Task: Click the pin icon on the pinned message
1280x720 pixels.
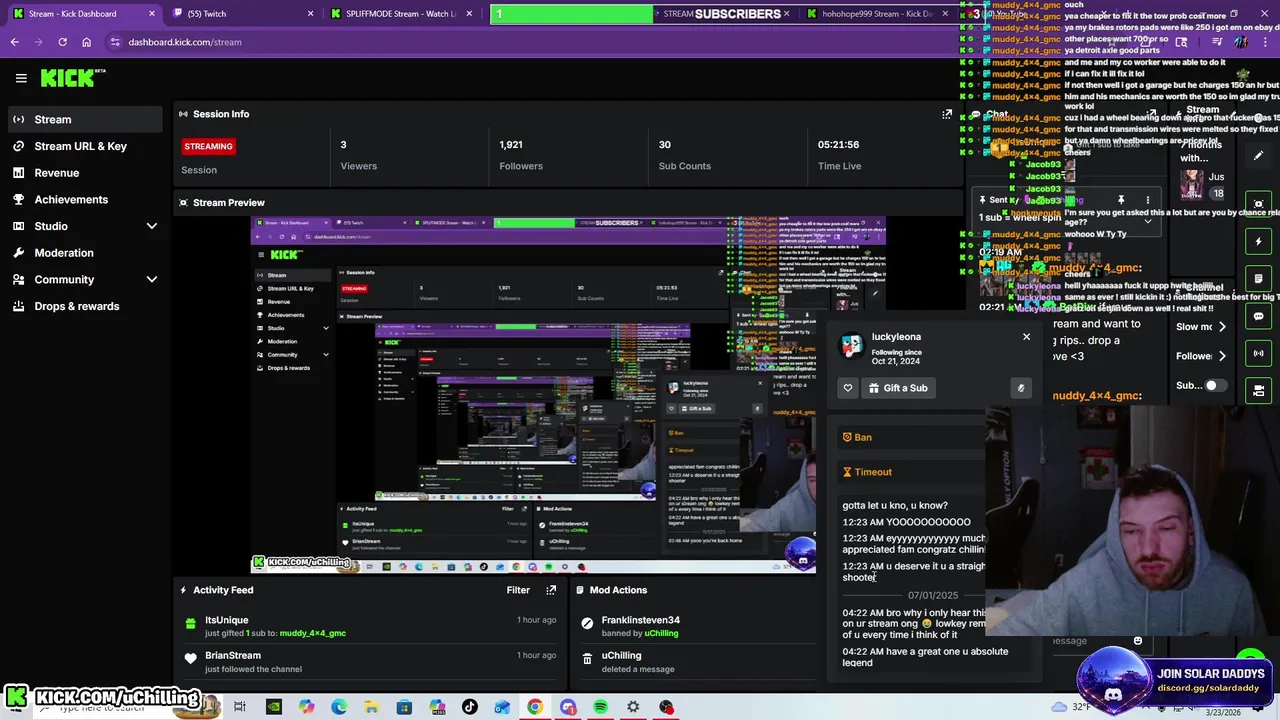Action: (1121, 200)
